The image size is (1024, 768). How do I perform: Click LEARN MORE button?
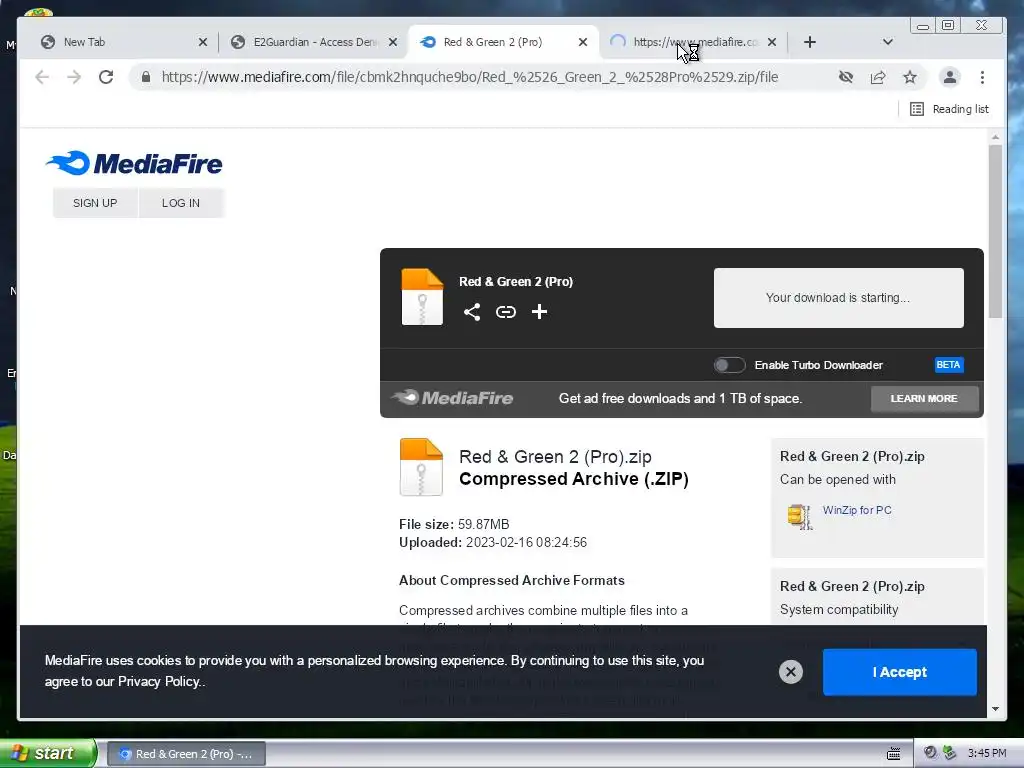pyautogui.click(x=924, y=398)
